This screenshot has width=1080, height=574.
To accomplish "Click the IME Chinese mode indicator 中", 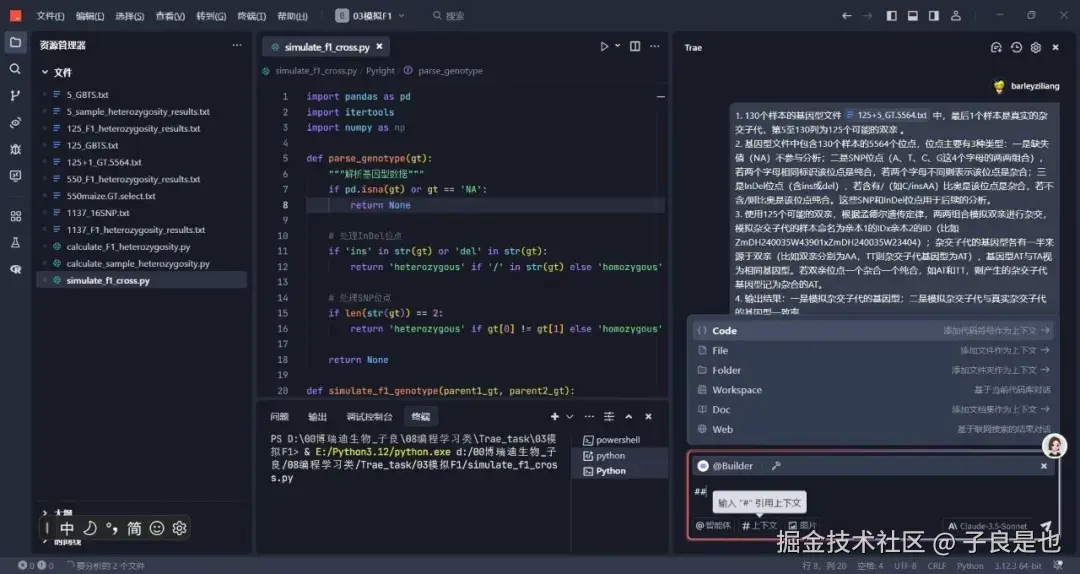I will (67, 528).
